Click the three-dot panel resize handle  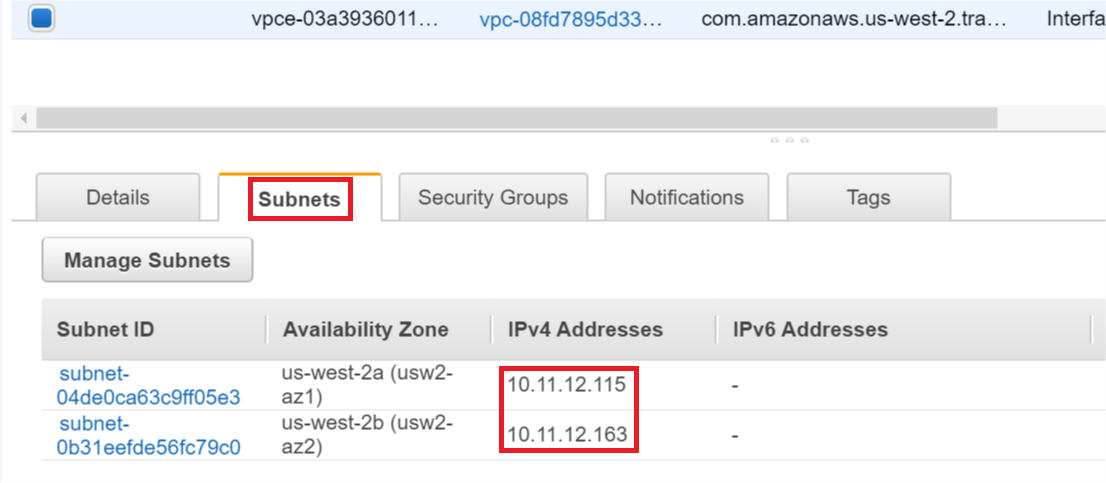(x=789, y=140)
